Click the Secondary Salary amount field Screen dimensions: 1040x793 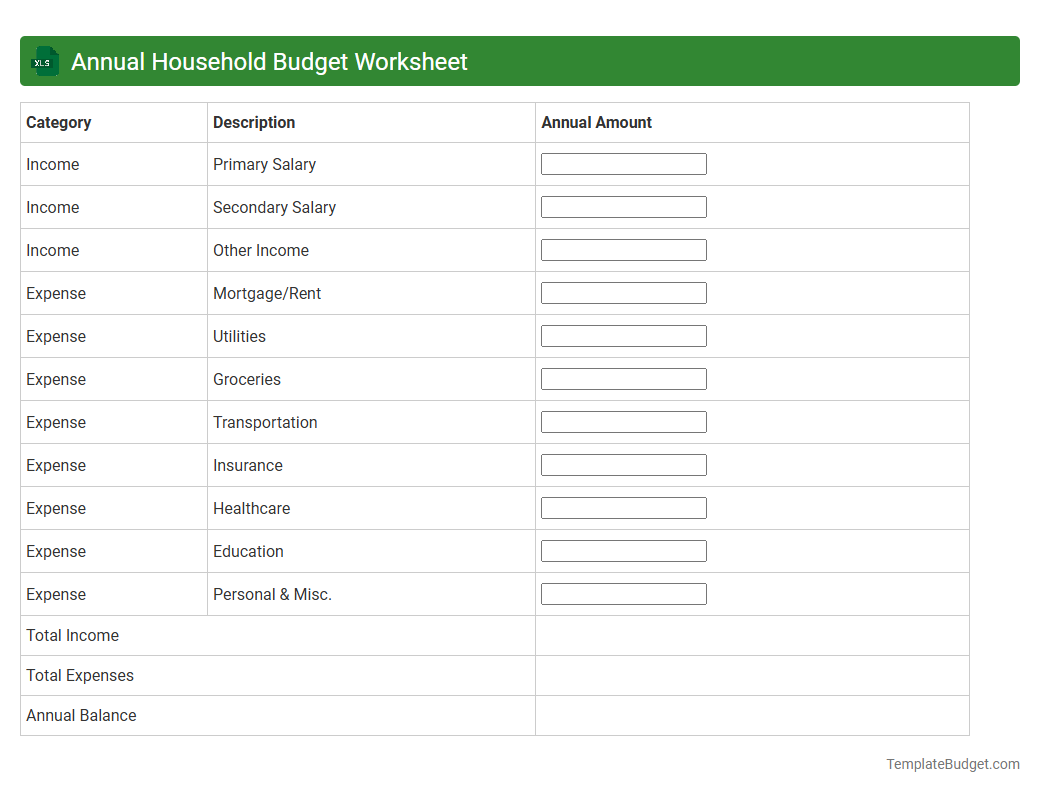coord(623,206)
